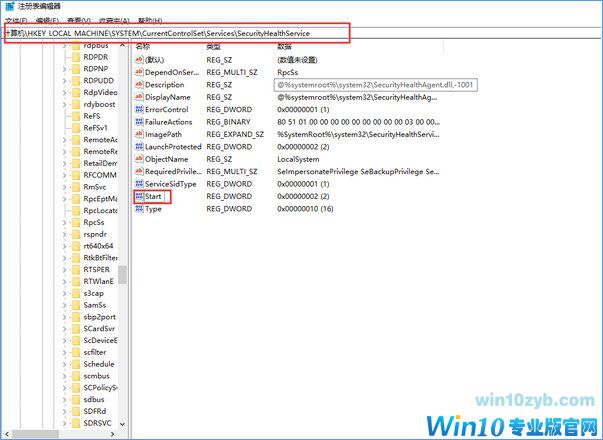Viewport: 603px width, 440px height.
Task: Click the tree pane scroll-up arrow
Action: (x=122, y=45)
